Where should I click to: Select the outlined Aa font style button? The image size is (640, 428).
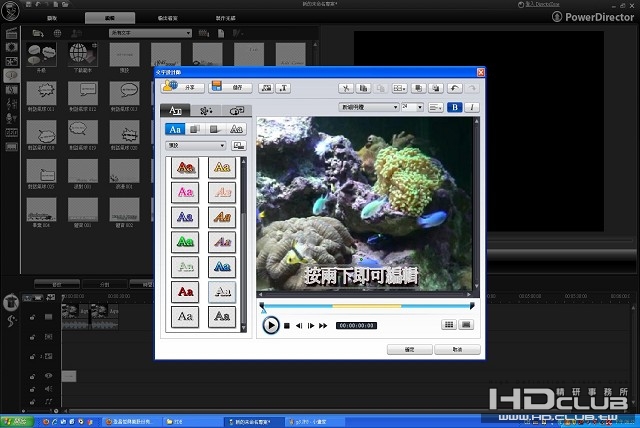click(236, 129)
